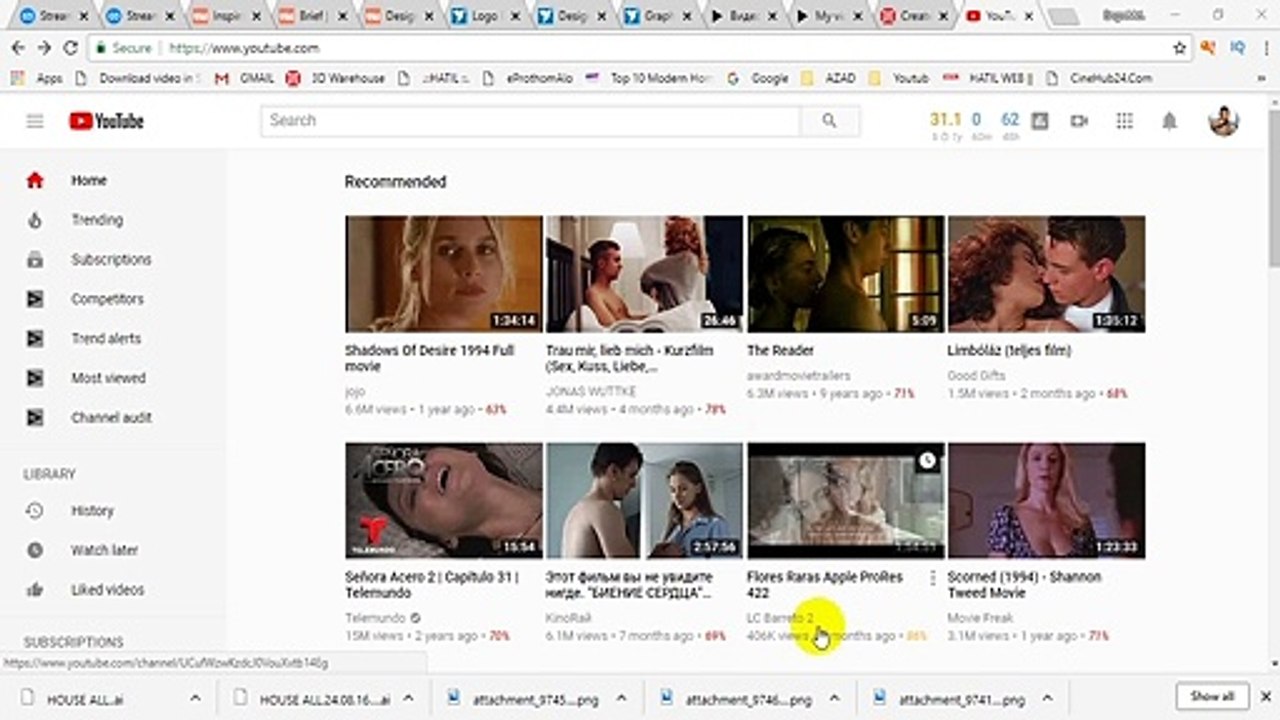Click Show all downloads button
The width and height of the screenshot is (1280, 720).
coord(1212,696)
